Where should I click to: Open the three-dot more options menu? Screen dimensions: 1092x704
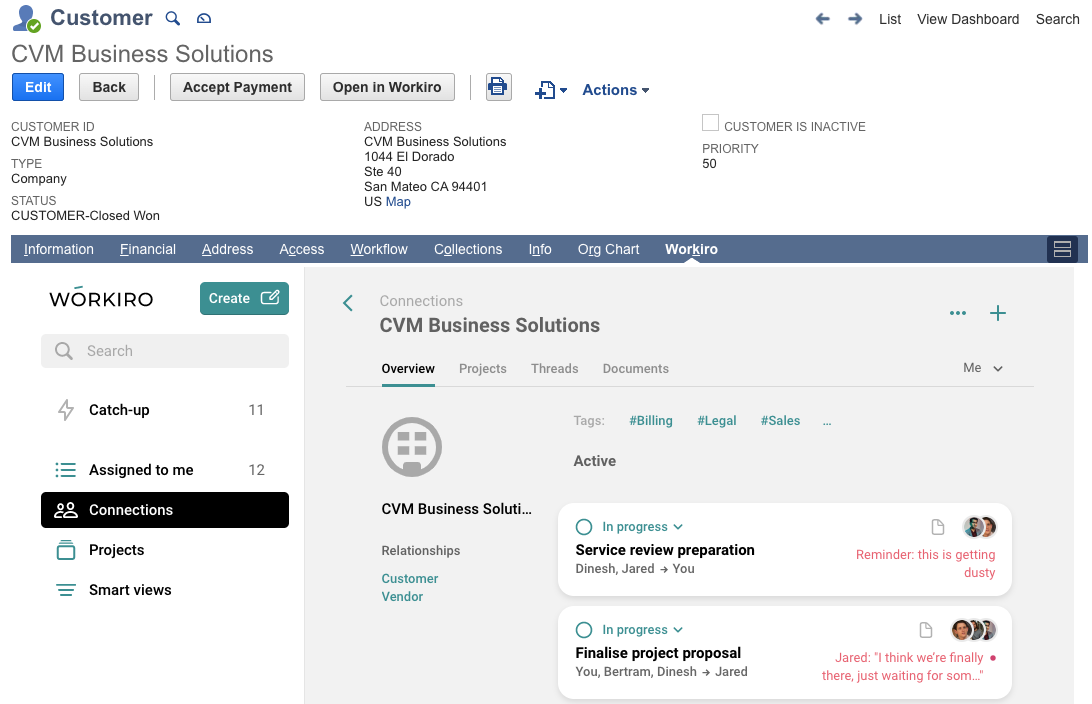point(958,313)
